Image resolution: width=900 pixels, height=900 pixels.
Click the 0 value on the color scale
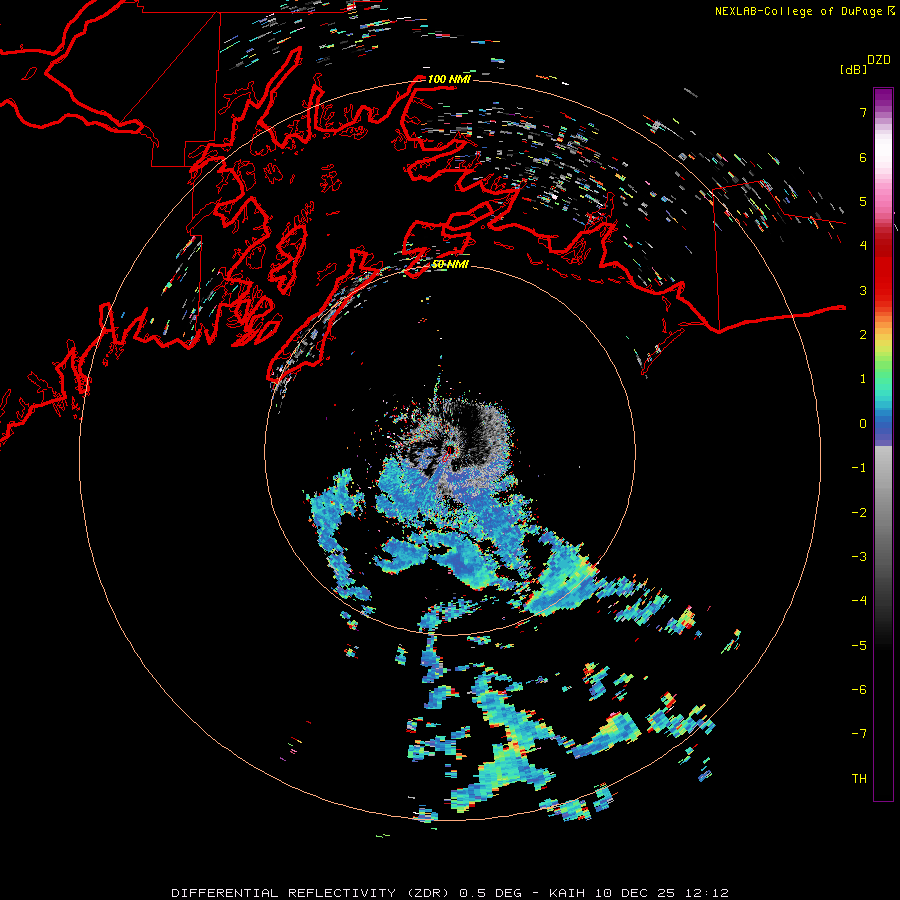tap(863, 424)
